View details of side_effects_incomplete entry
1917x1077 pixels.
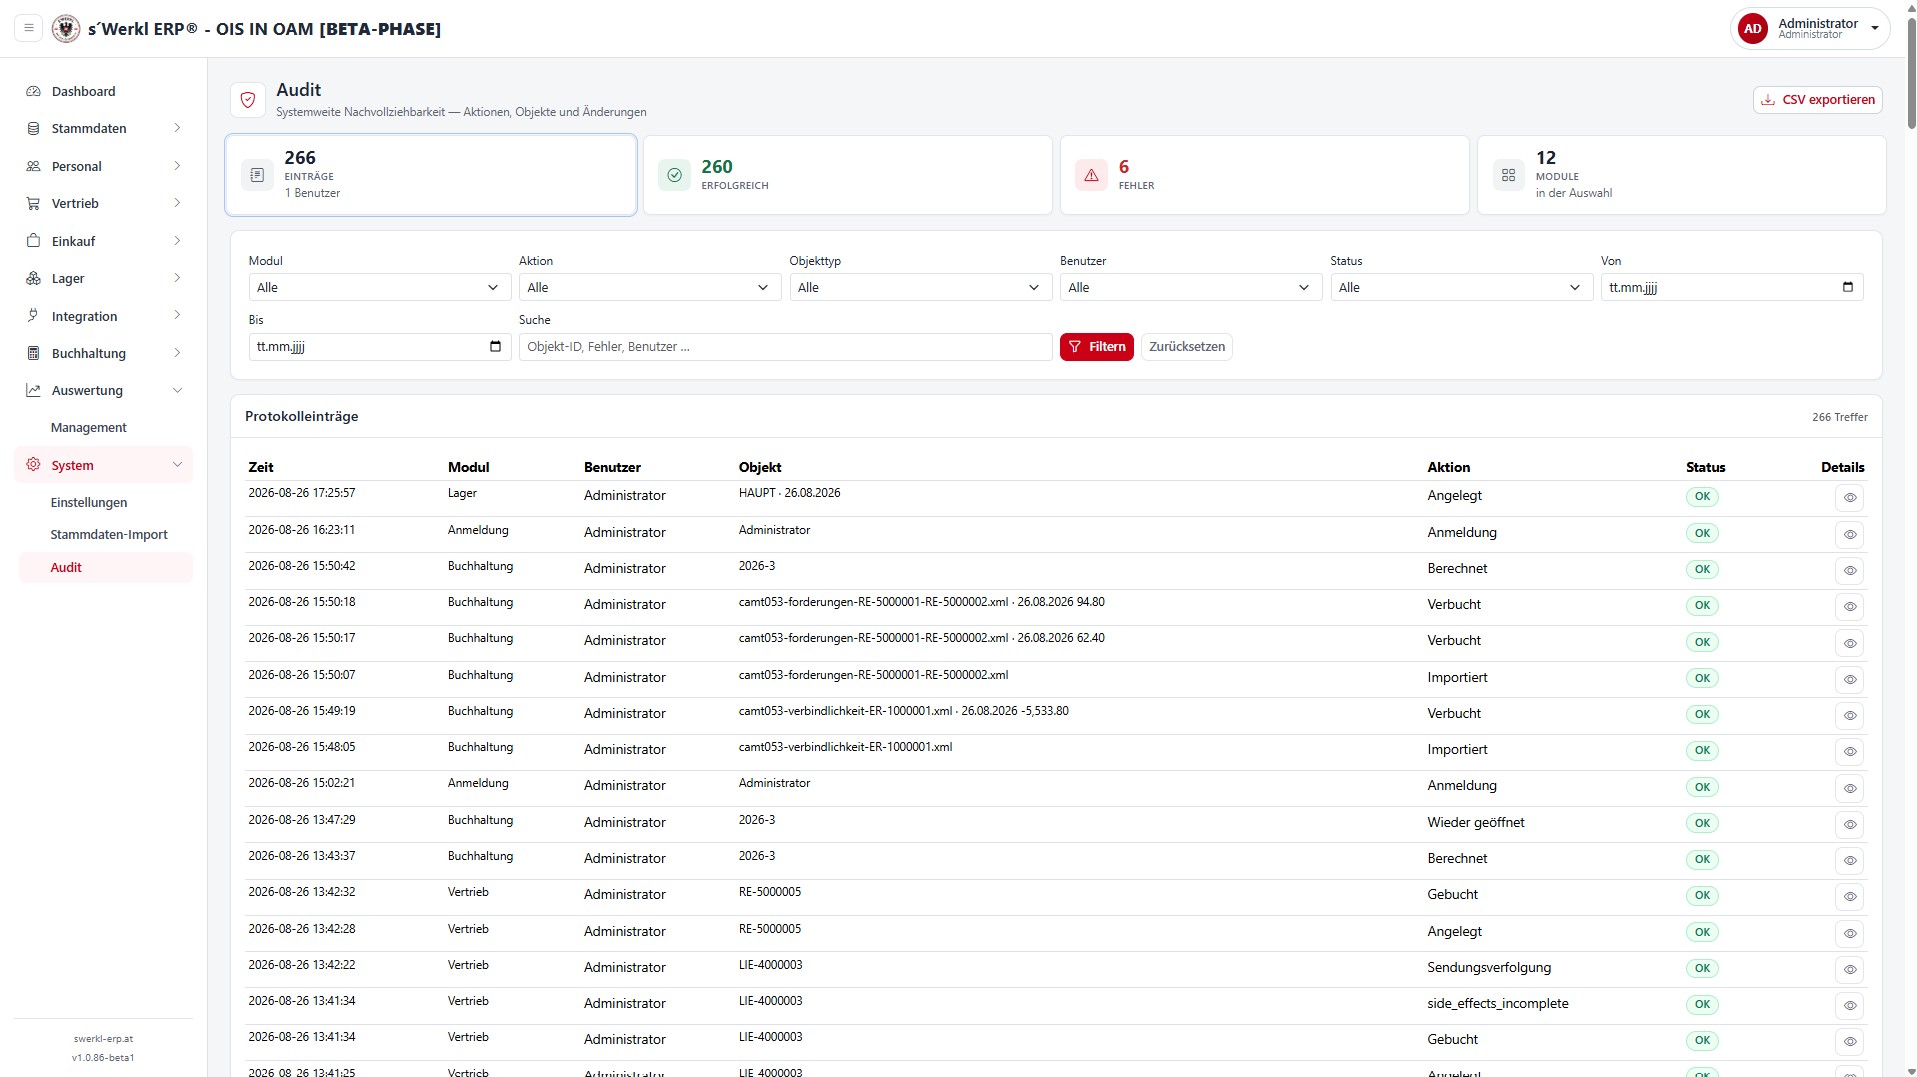tap(1849, 1005)
